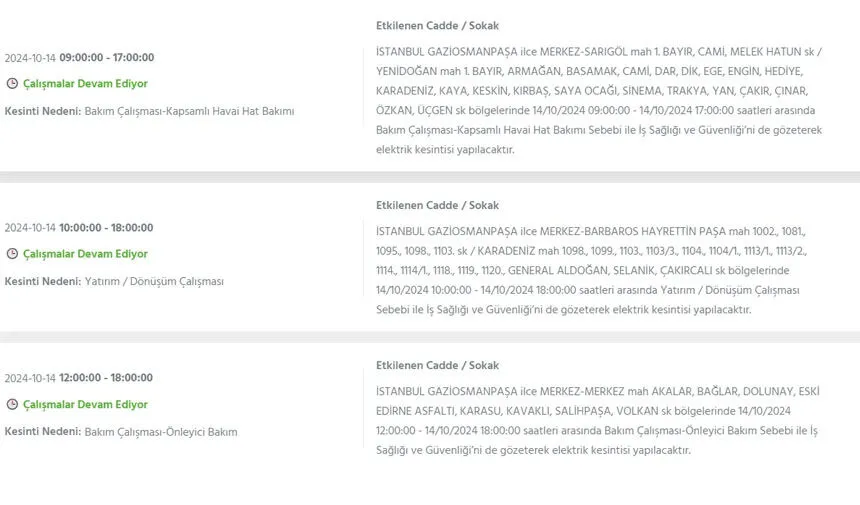
Task: Click the gray divider below the 09:00 outage card
Action: pyautogui.click(x=430, y=177)
